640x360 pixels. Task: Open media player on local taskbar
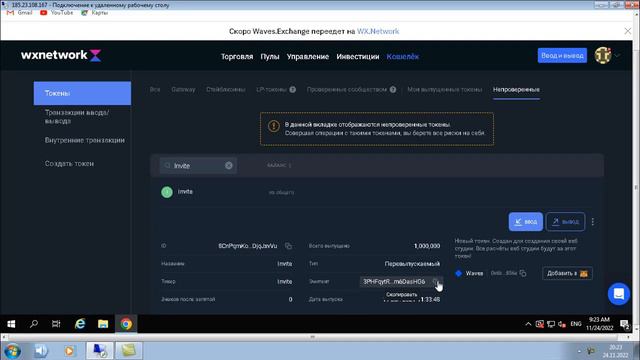tap(69, 351)
